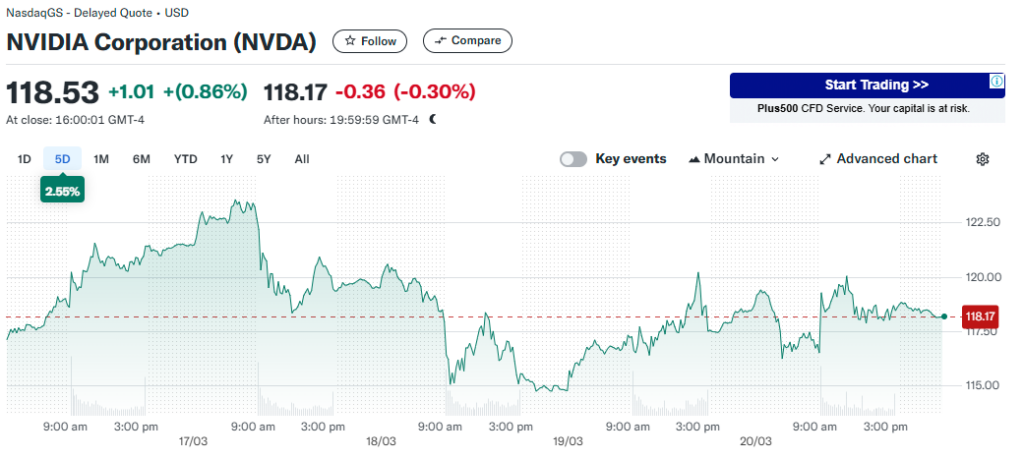
Task: Toggle the Key events switch
Action: [573, 159]
